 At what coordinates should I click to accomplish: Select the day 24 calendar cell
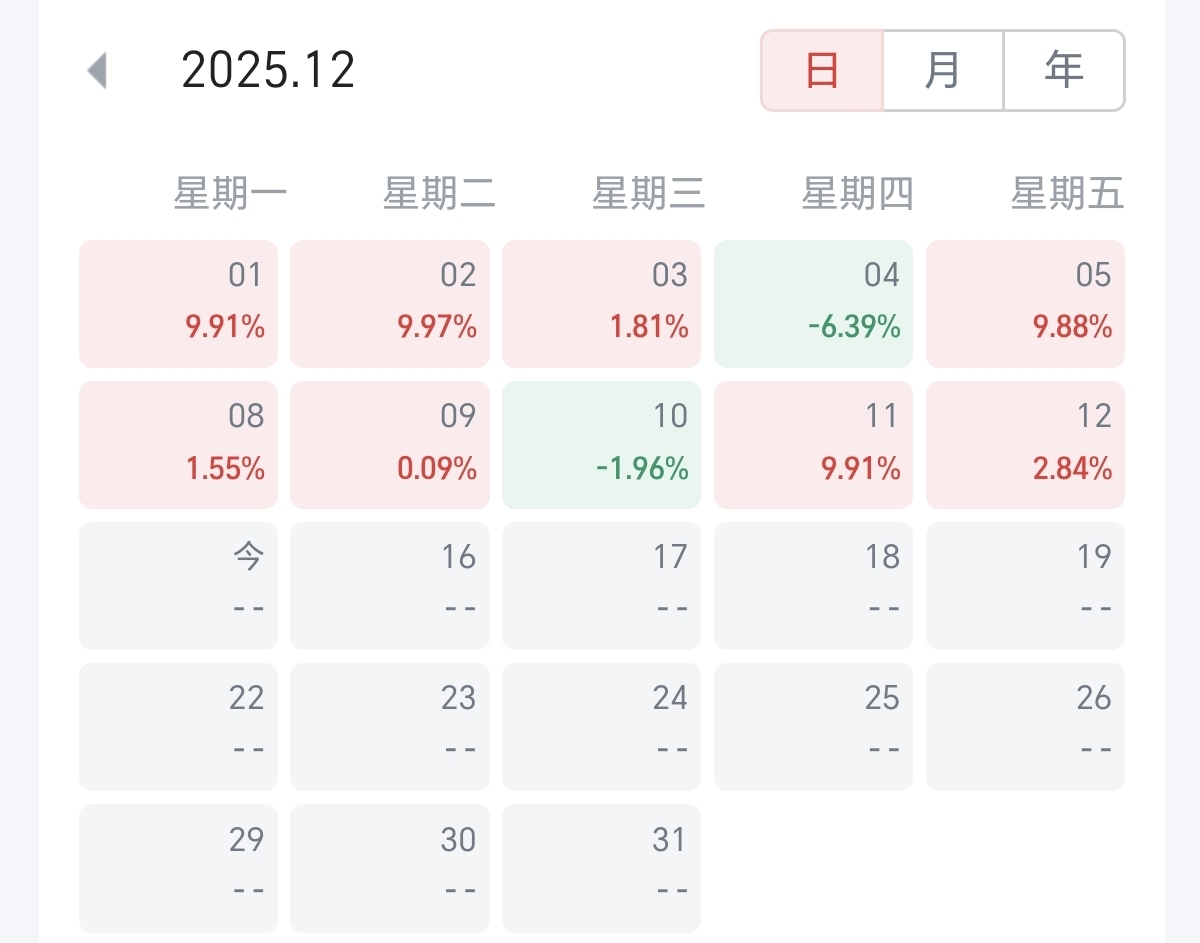[x=601, y=727]
